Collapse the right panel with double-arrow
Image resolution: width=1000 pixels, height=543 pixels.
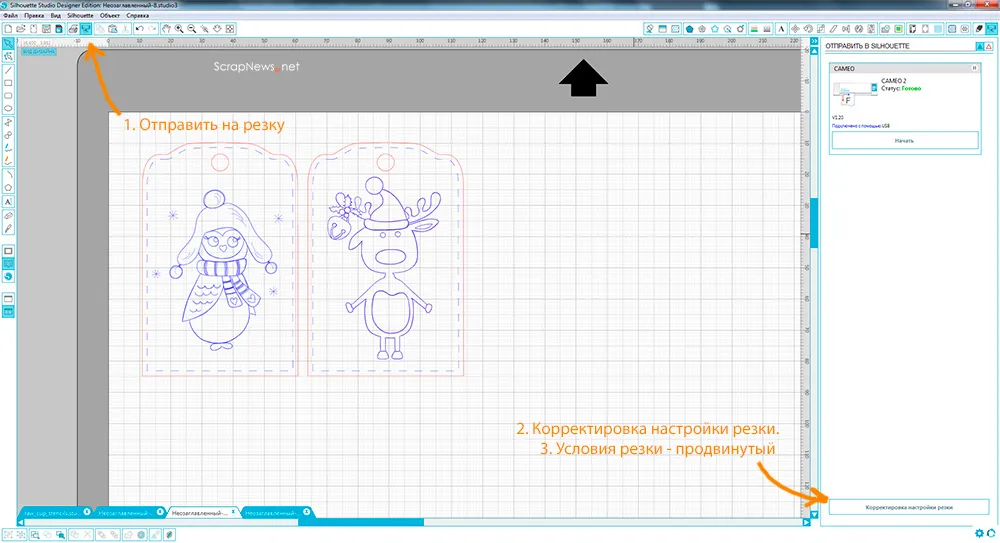814,41
